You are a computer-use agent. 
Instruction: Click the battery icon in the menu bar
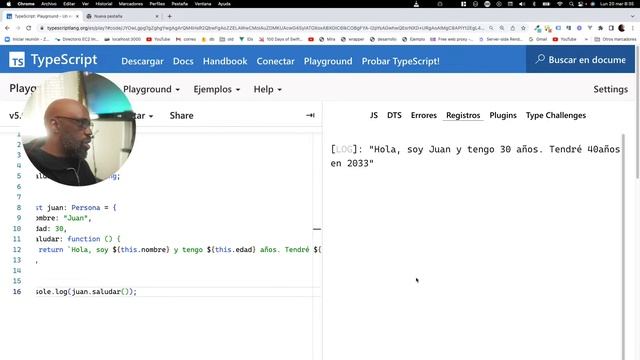pos(546,4)
